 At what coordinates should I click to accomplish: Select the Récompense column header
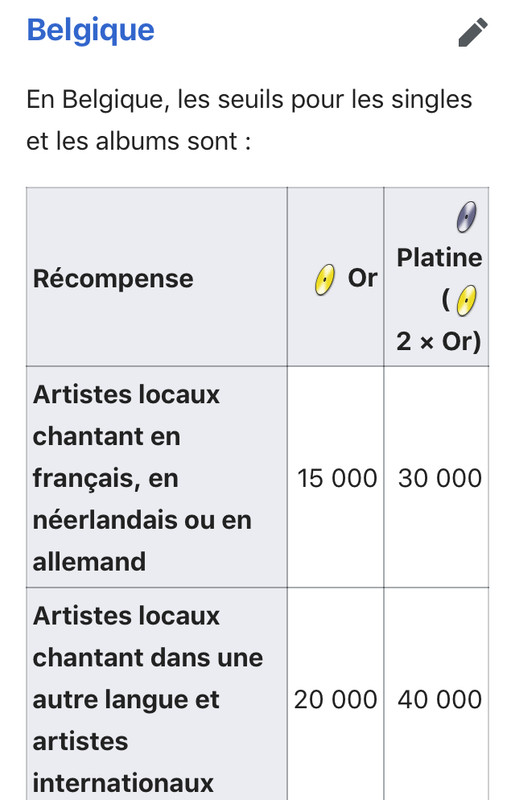coord(113,279)
